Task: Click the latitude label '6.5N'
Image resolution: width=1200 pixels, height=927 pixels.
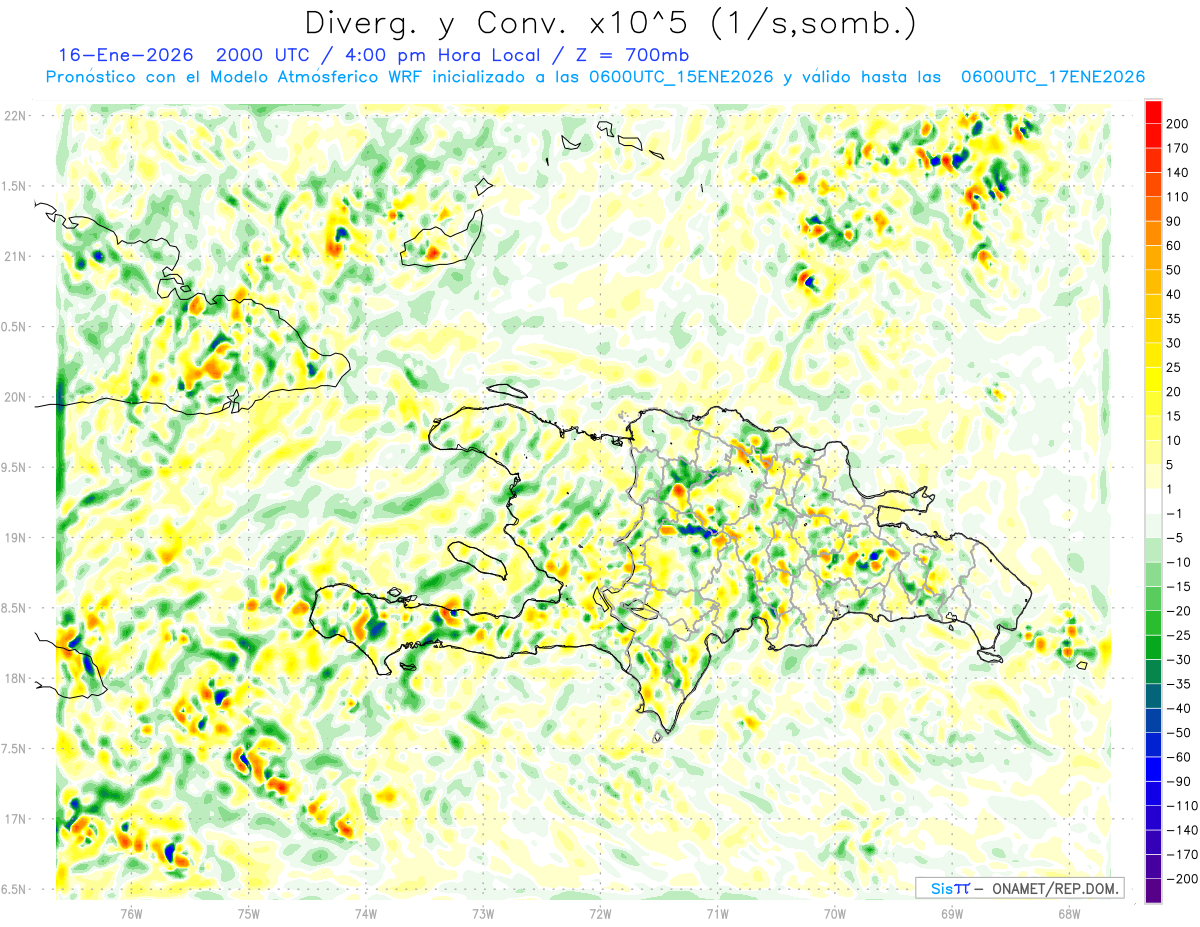Action: [15, 889]
